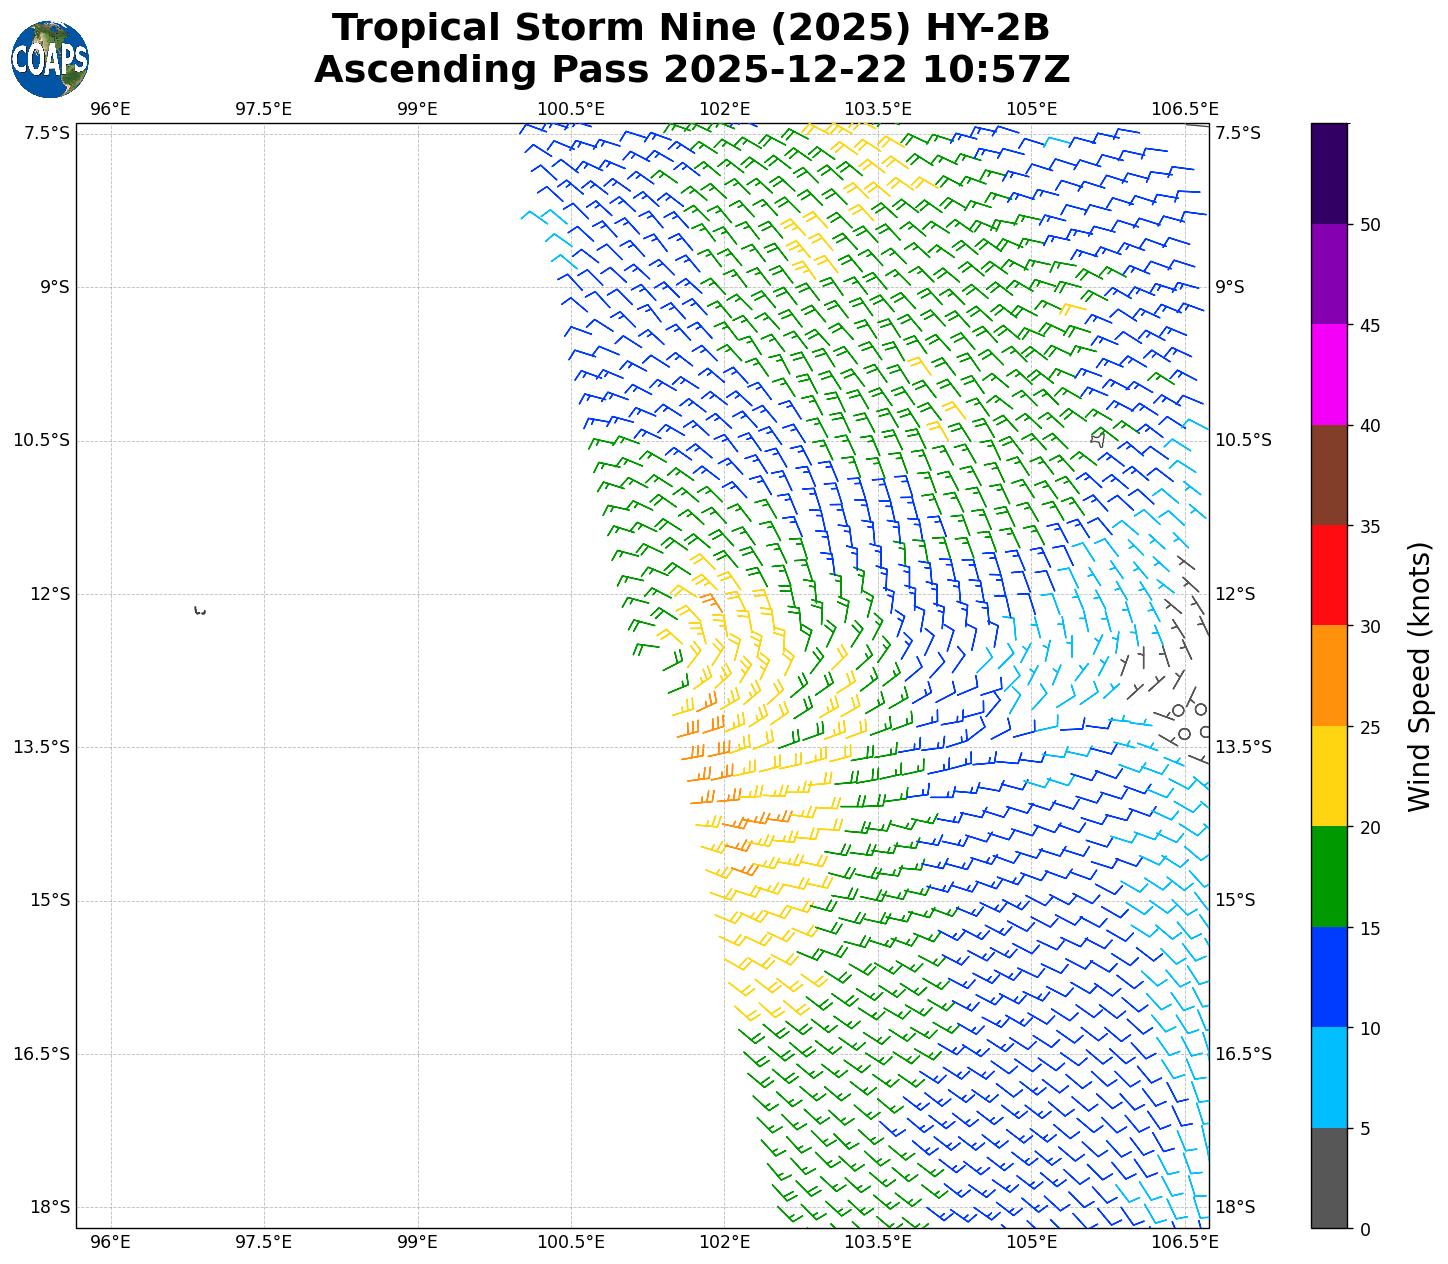Click the "Ascending Pass 2025-12-22 10:57Z" subtitle
Image resolution: width=1448 pixels, height=1264 pixels.
point(691,70)
